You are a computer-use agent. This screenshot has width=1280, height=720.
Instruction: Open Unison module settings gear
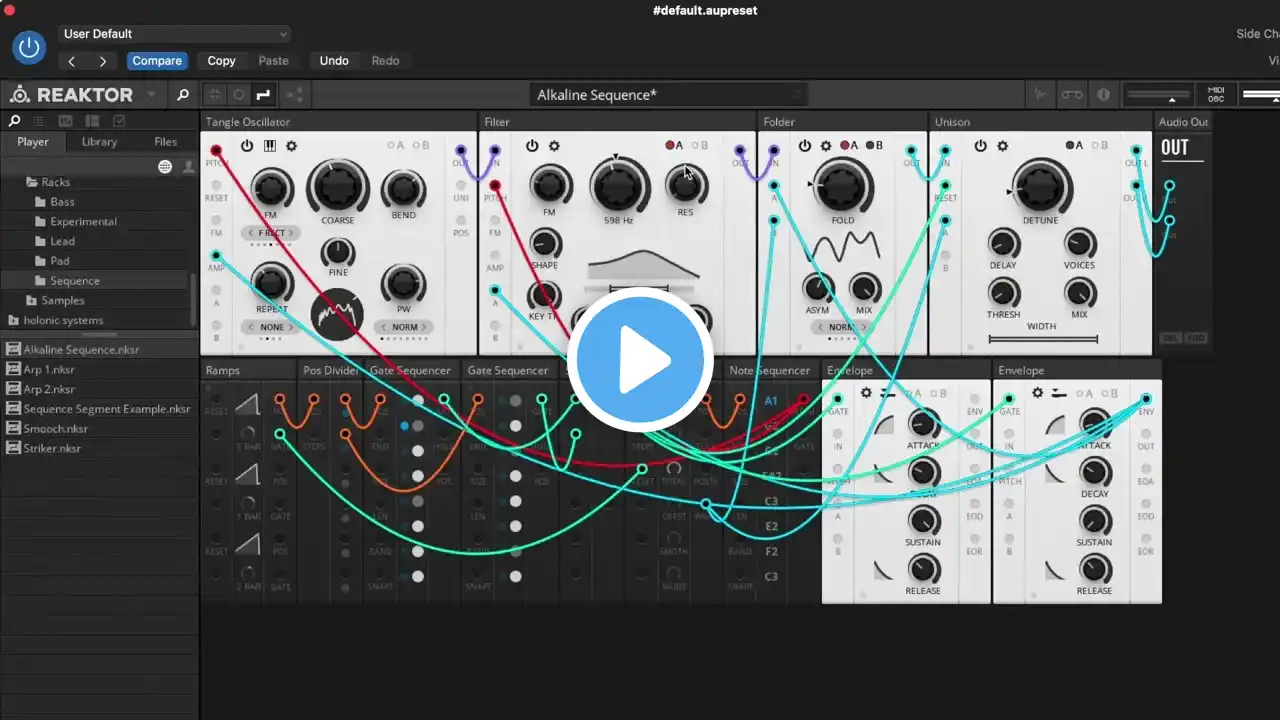(1002, 146)
